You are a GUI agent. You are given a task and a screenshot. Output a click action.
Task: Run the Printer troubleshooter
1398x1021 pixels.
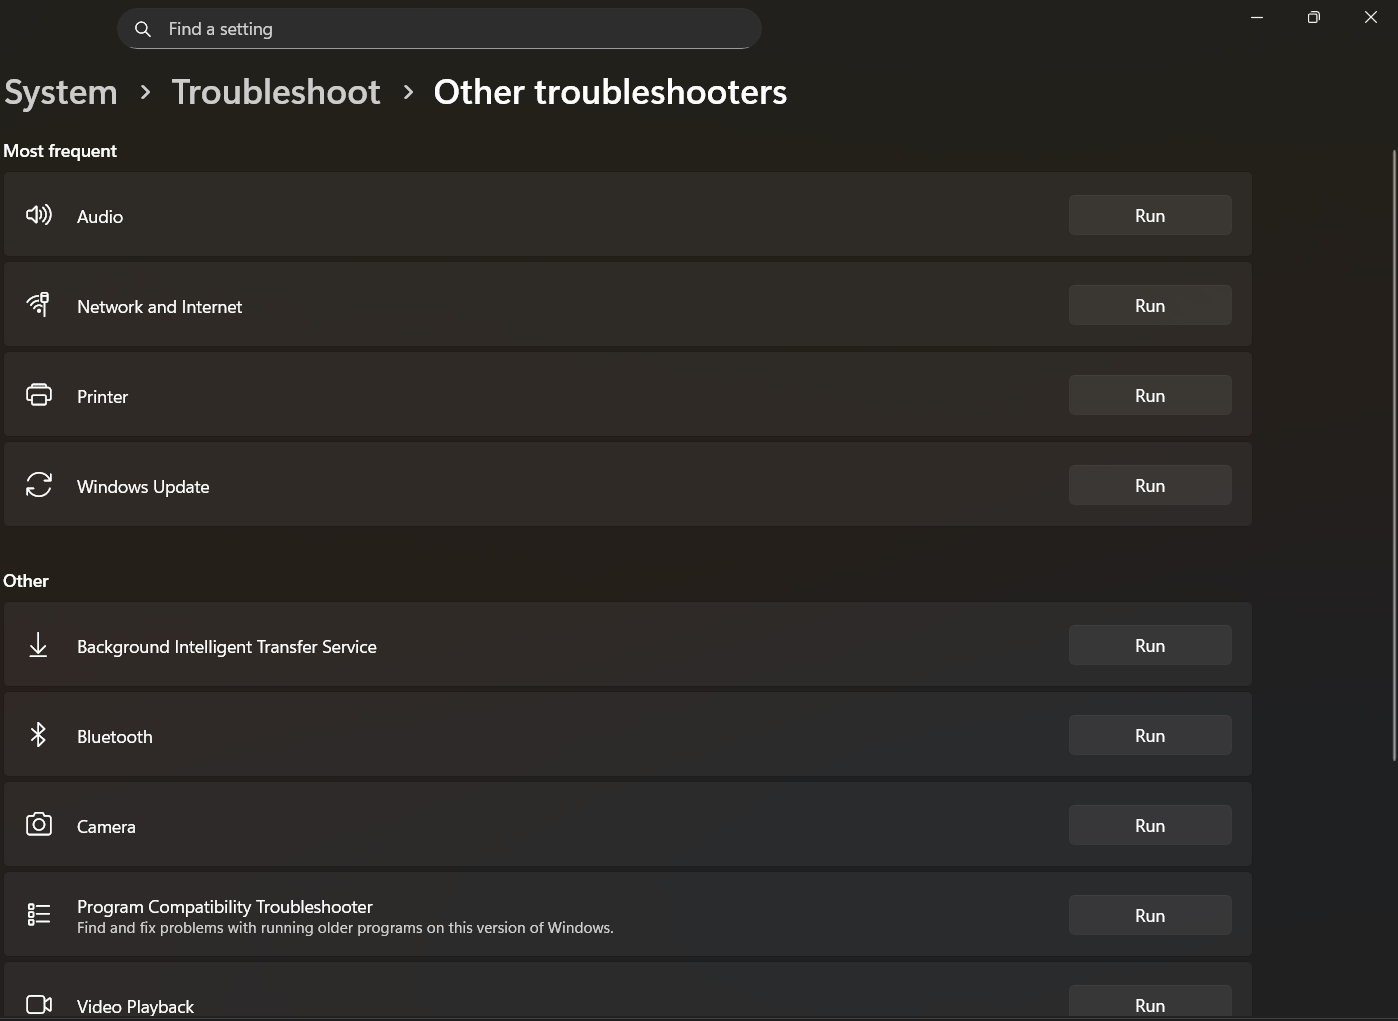coord(1150,395)
